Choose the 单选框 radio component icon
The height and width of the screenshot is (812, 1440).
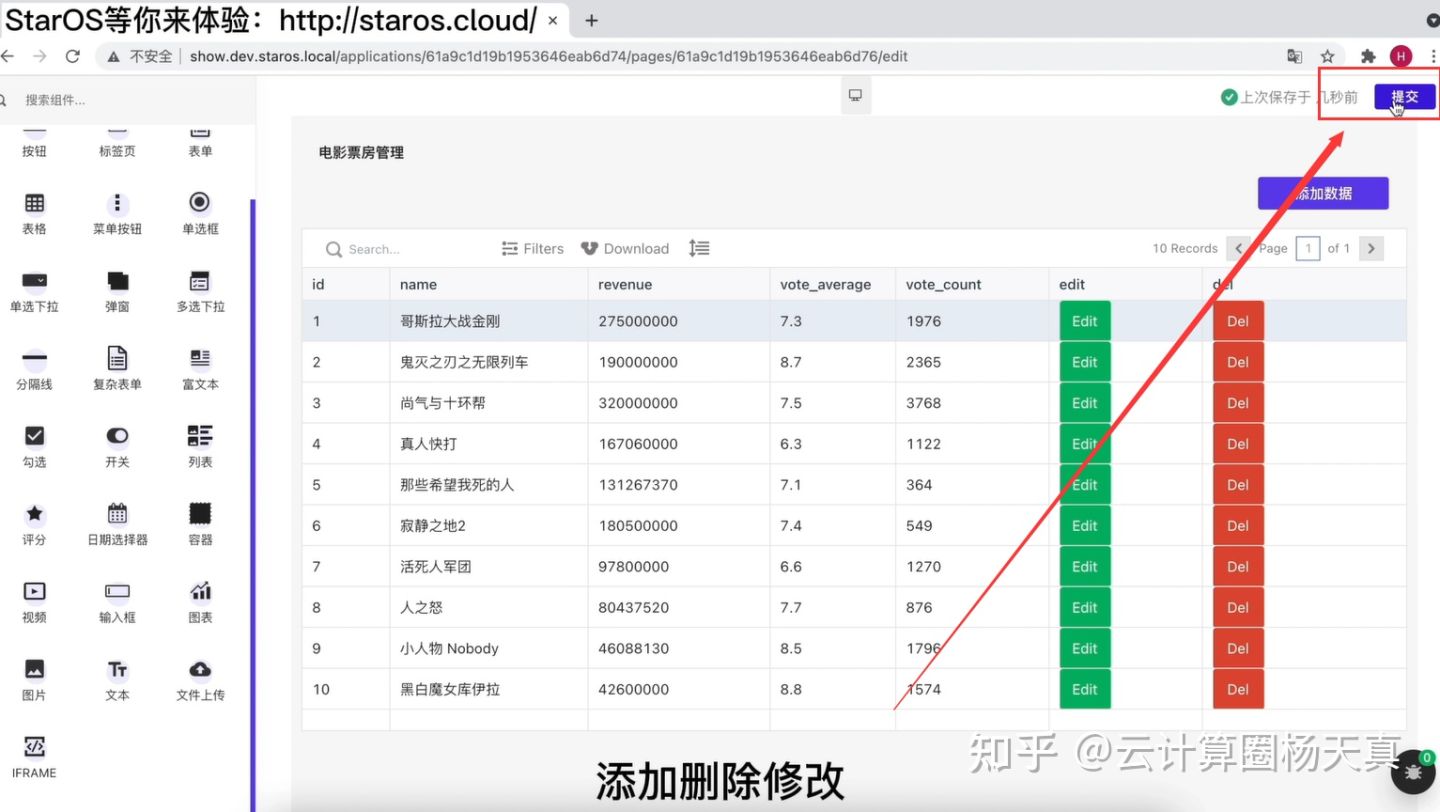200,203
